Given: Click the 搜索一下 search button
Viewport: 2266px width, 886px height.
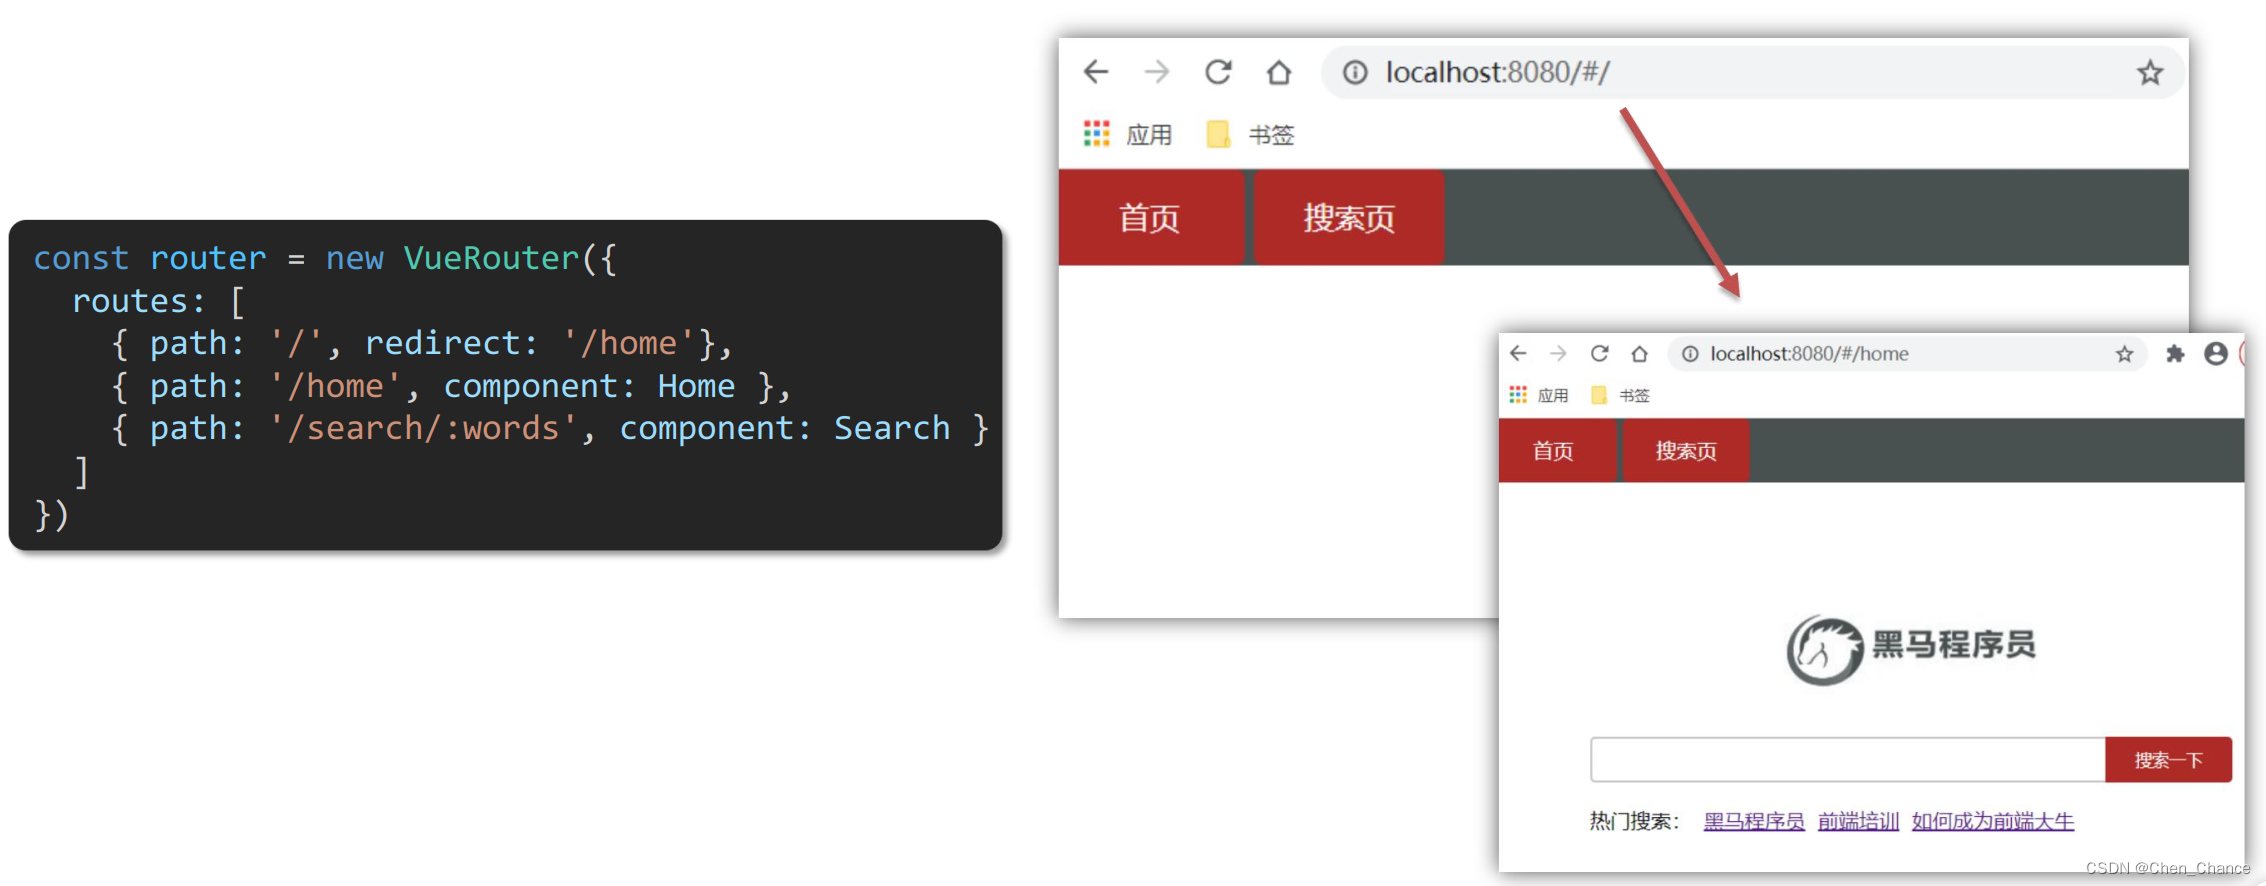Looking at the screenshot, I should pos(2168,760).
